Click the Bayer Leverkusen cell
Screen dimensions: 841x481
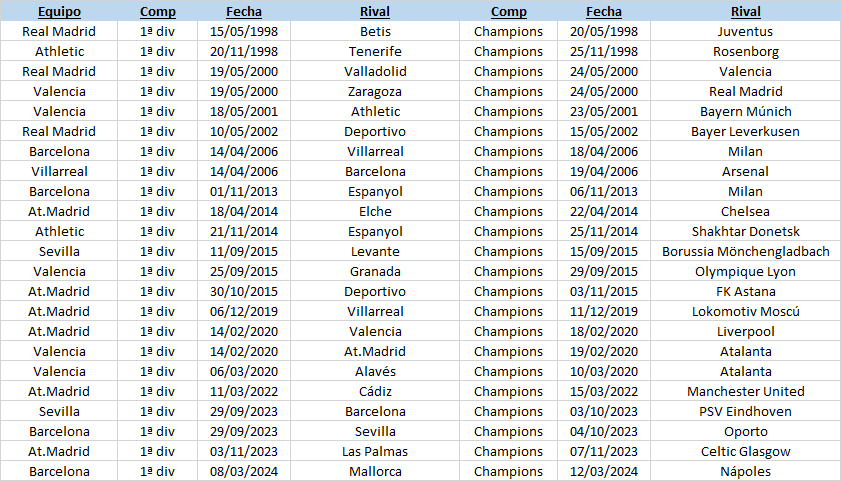[745, 131]
